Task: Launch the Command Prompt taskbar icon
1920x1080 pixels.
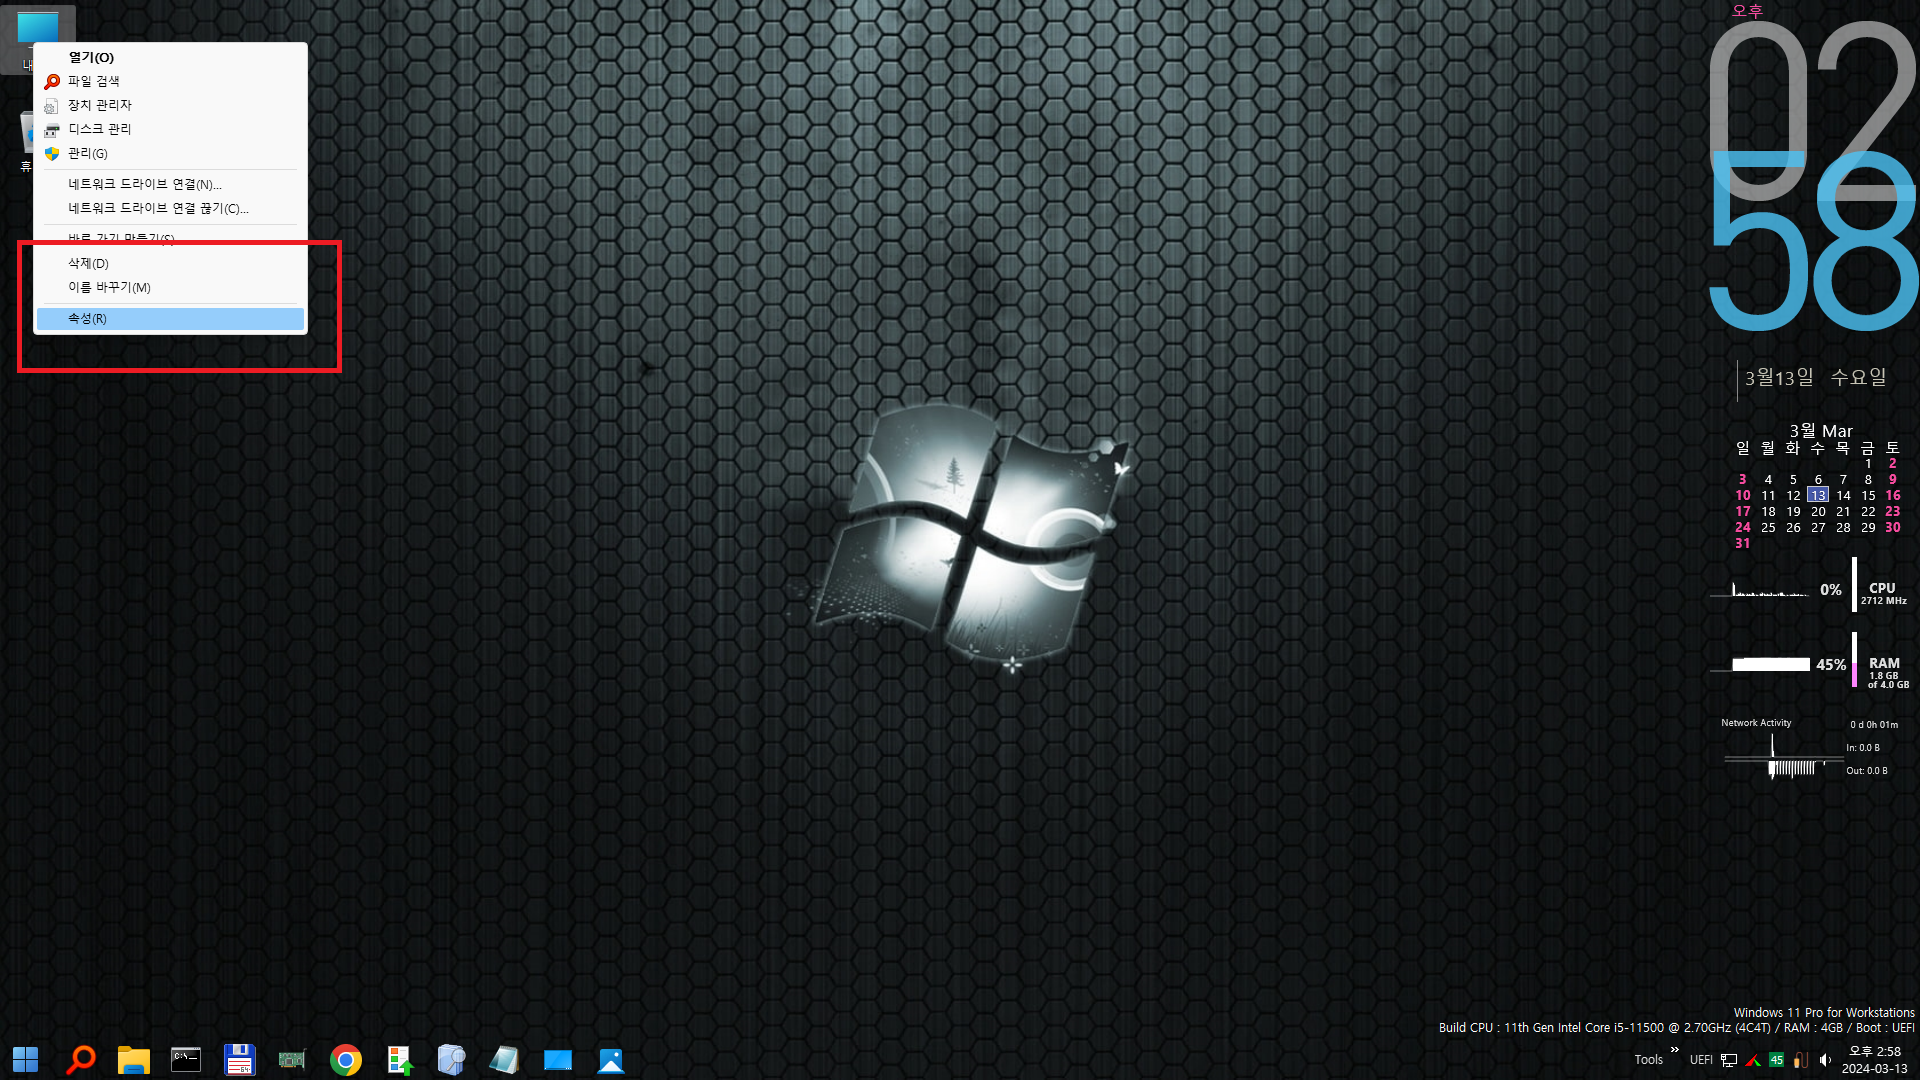Action: point(186,1060)
